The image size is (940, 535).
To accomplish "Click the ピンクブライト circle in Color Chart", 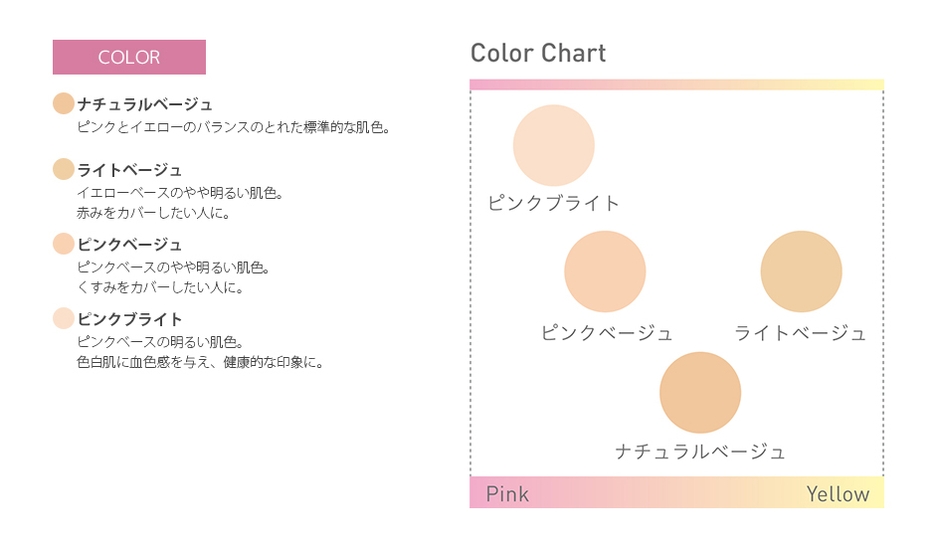I will coord(553,145).
